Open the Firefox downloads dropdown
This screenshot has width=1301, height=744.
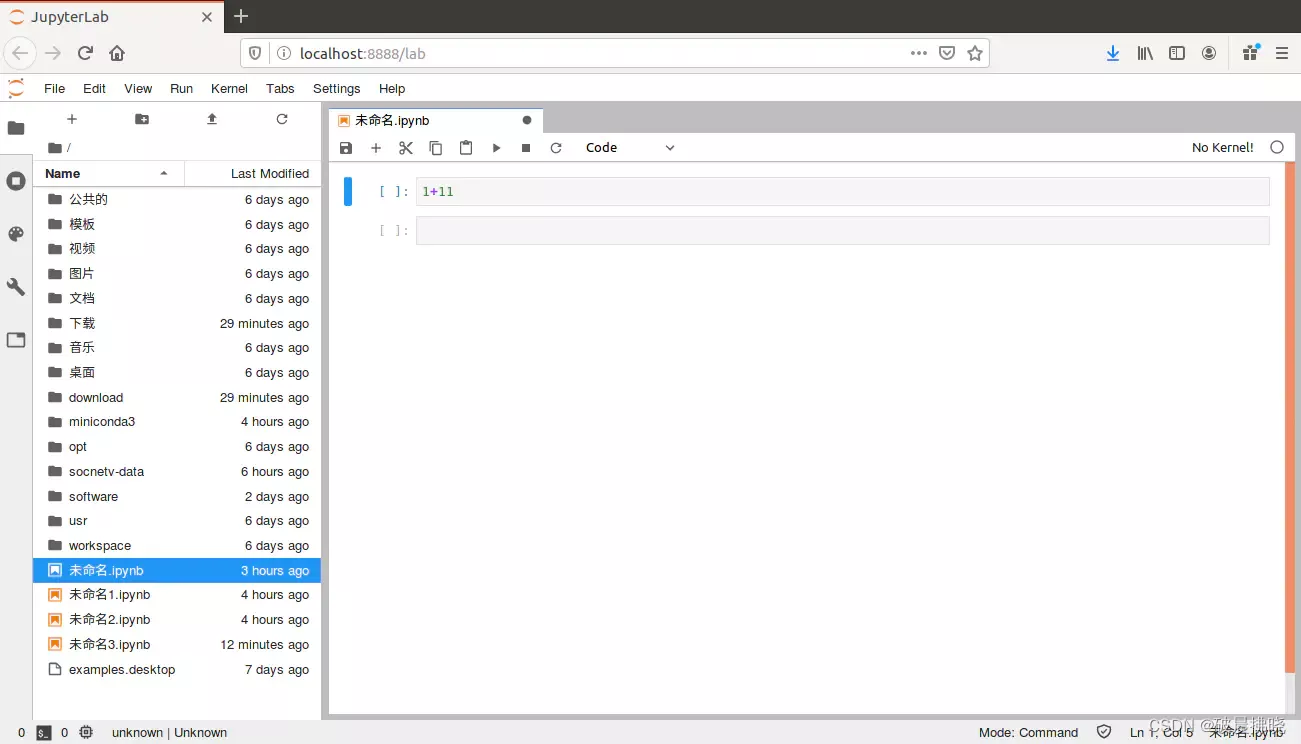(x=1113, y=53)
